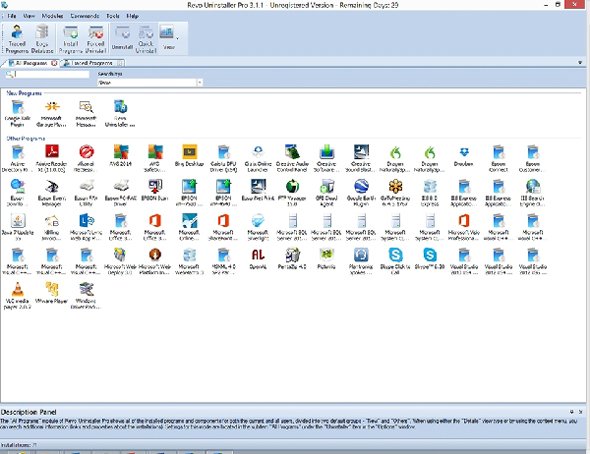Select the VLC media player icon

17,295
